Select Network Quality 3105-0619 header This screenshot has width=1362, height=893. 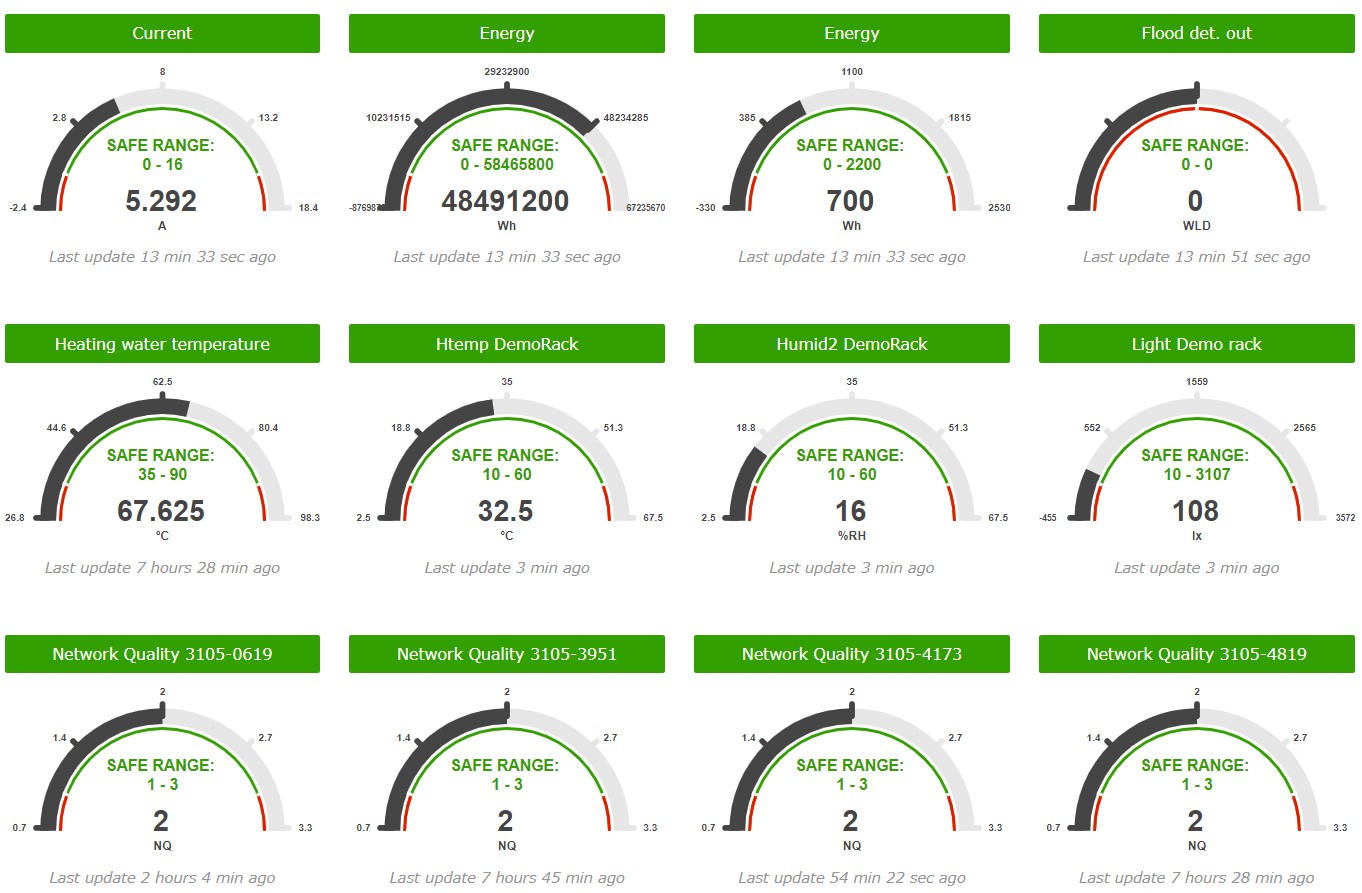[162, 654]
